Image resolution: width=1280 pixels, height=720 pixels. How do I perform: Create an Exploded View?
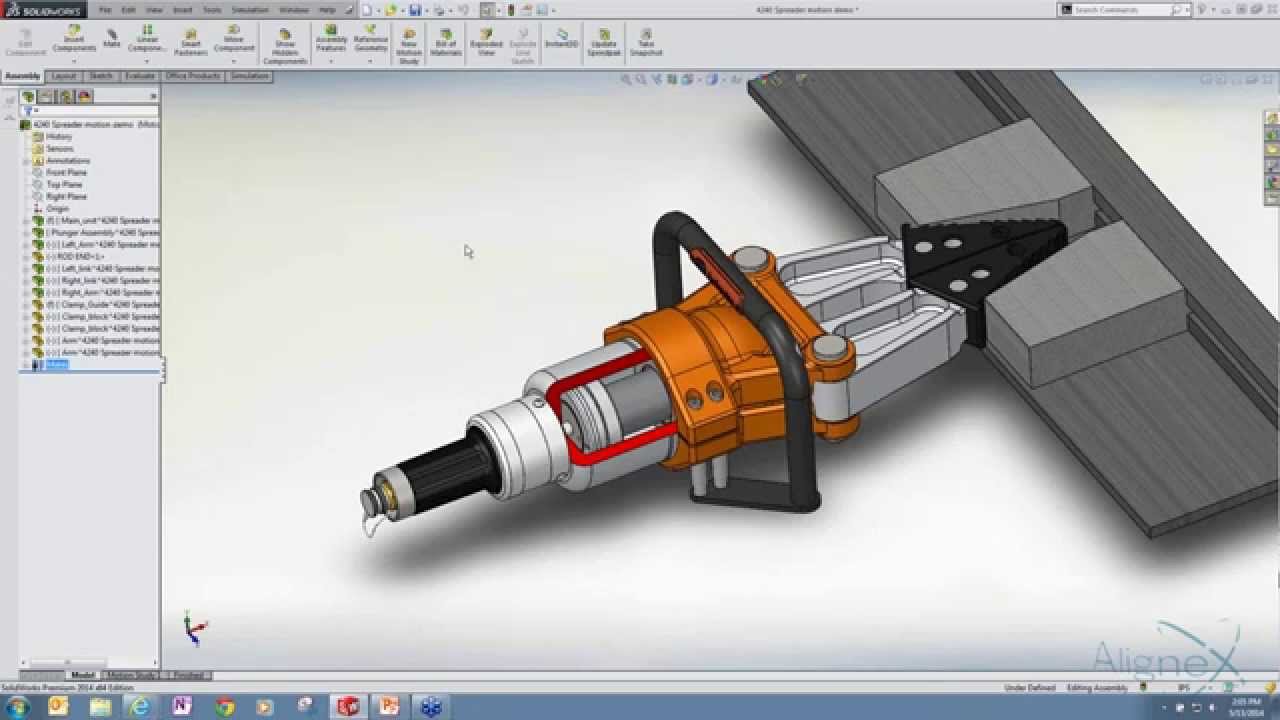click(x=486, y=41)
